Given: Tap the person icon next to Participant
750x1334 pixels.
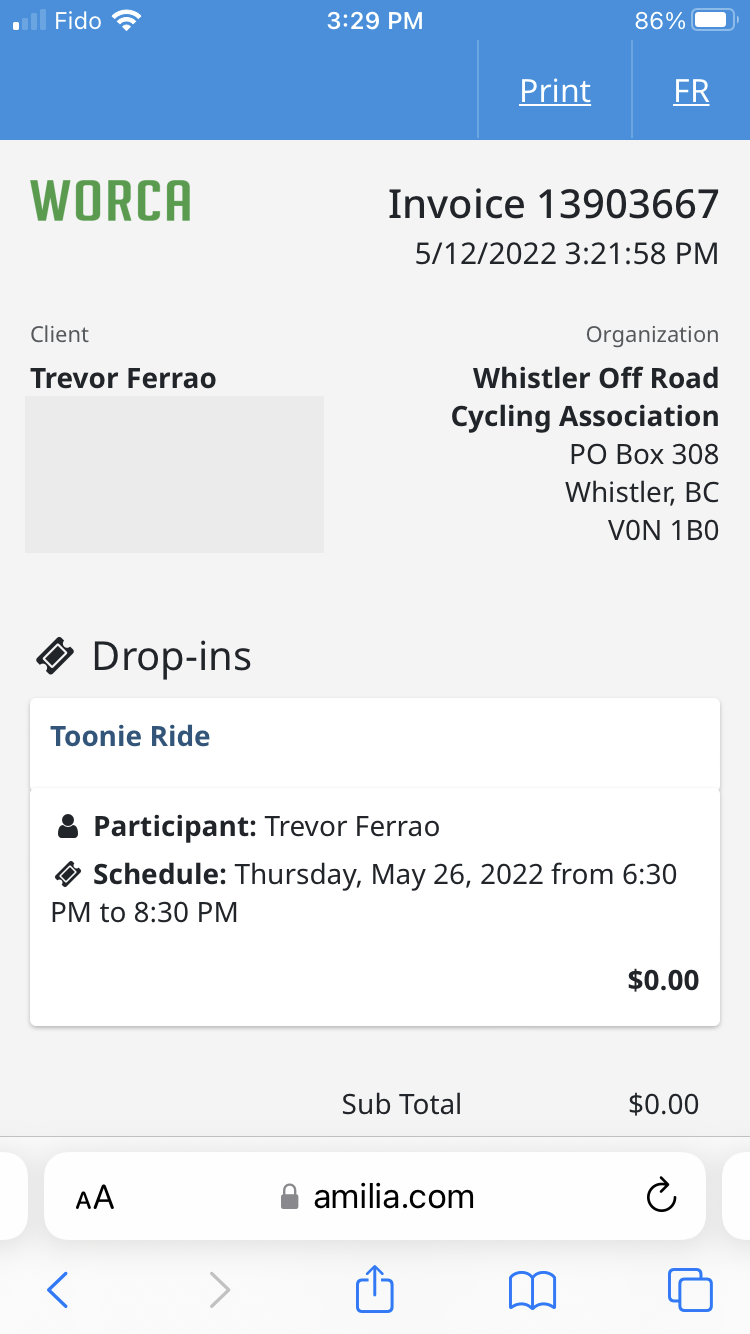Looking at the screenshot, I should (x=67, y=827).
